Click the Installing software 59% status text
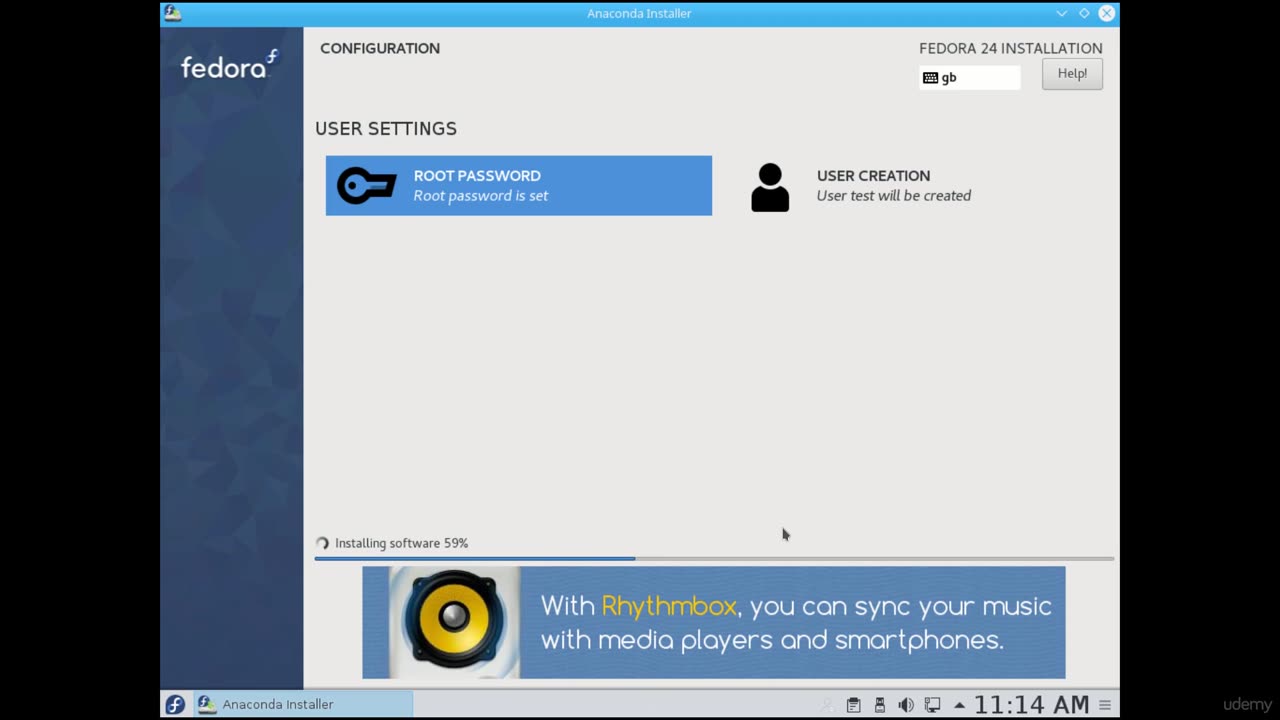The height and width of the screenshot is (720, 1280). pos(401,543)
